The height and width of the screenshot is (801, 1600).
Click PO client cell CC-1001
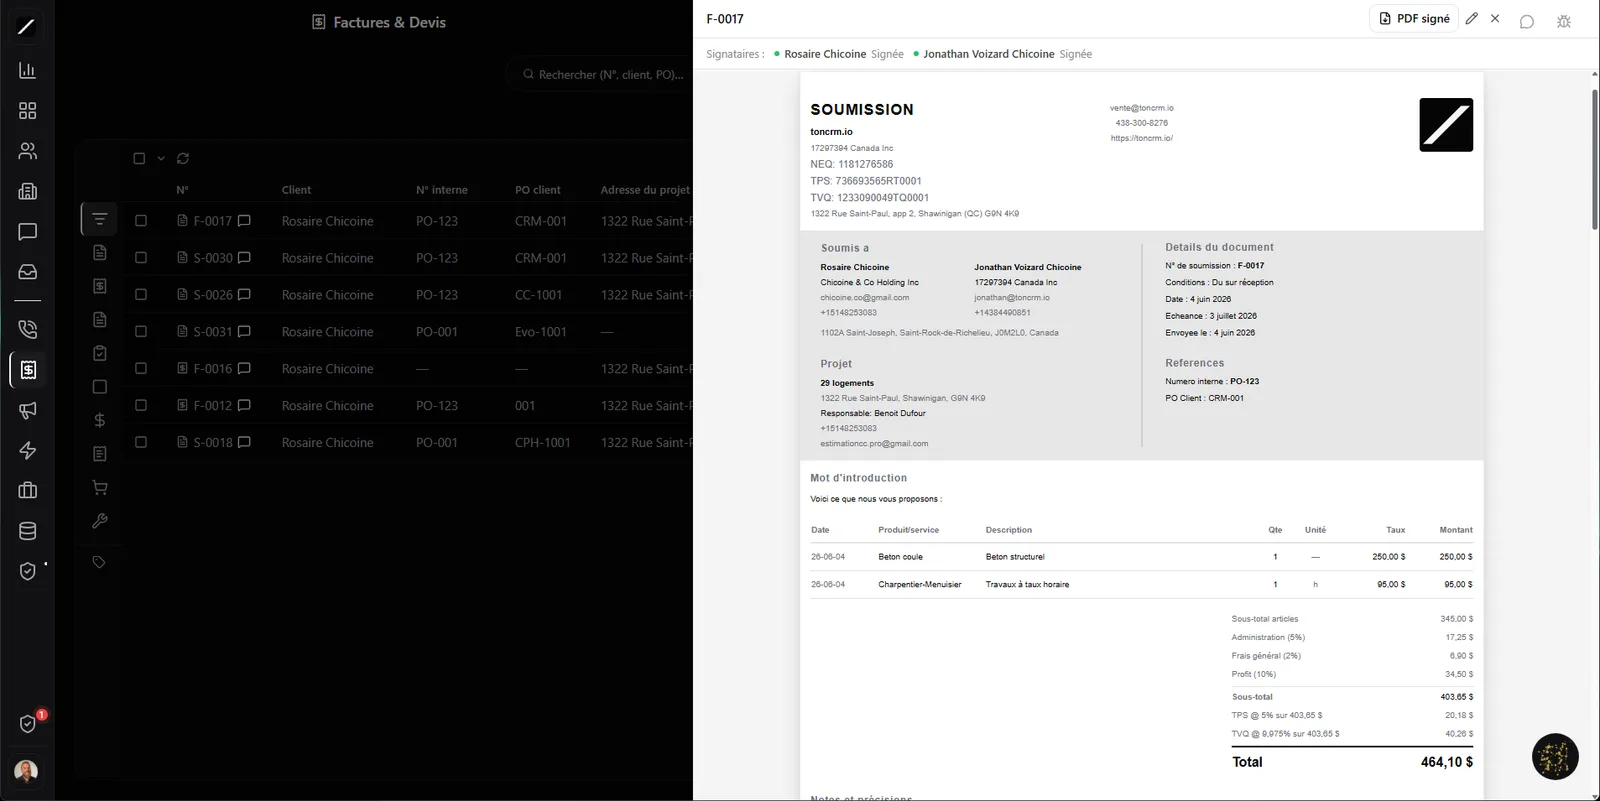(x=538, y=295)
